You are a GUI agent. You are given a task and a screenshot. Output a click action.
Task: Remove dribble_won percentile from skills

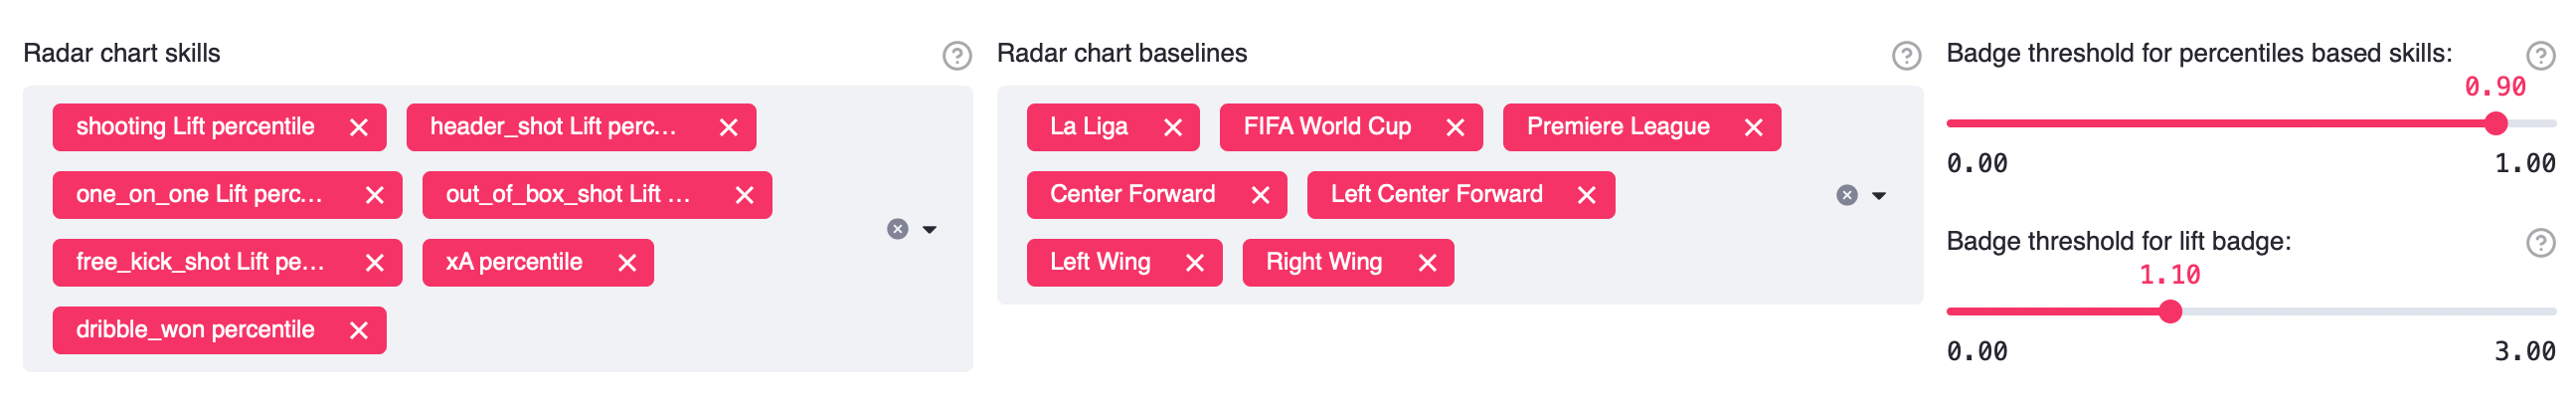[x=359, y=331]
